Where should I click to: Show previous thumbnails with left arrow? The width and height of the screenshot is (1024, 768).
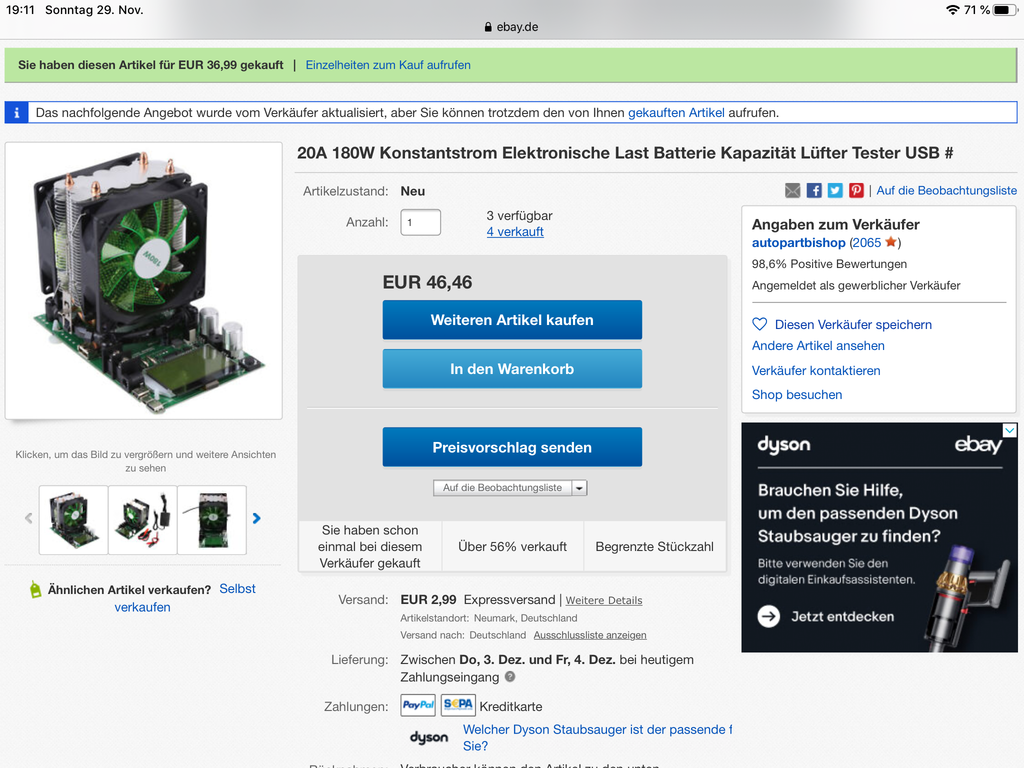click(x=29, y=519)
